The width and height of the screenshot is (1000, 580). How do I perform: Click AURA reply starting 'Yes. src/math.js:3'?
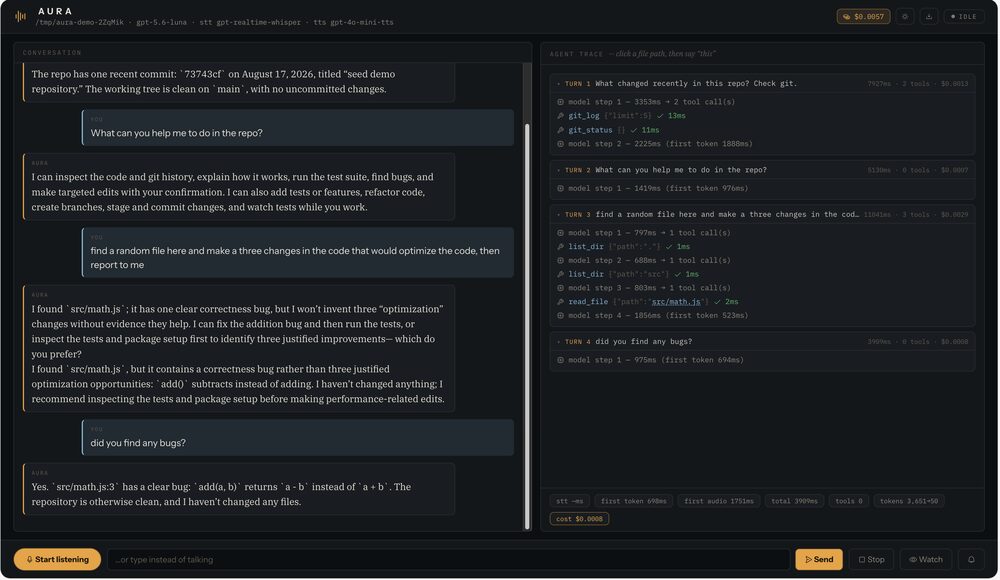click(239, 489)
